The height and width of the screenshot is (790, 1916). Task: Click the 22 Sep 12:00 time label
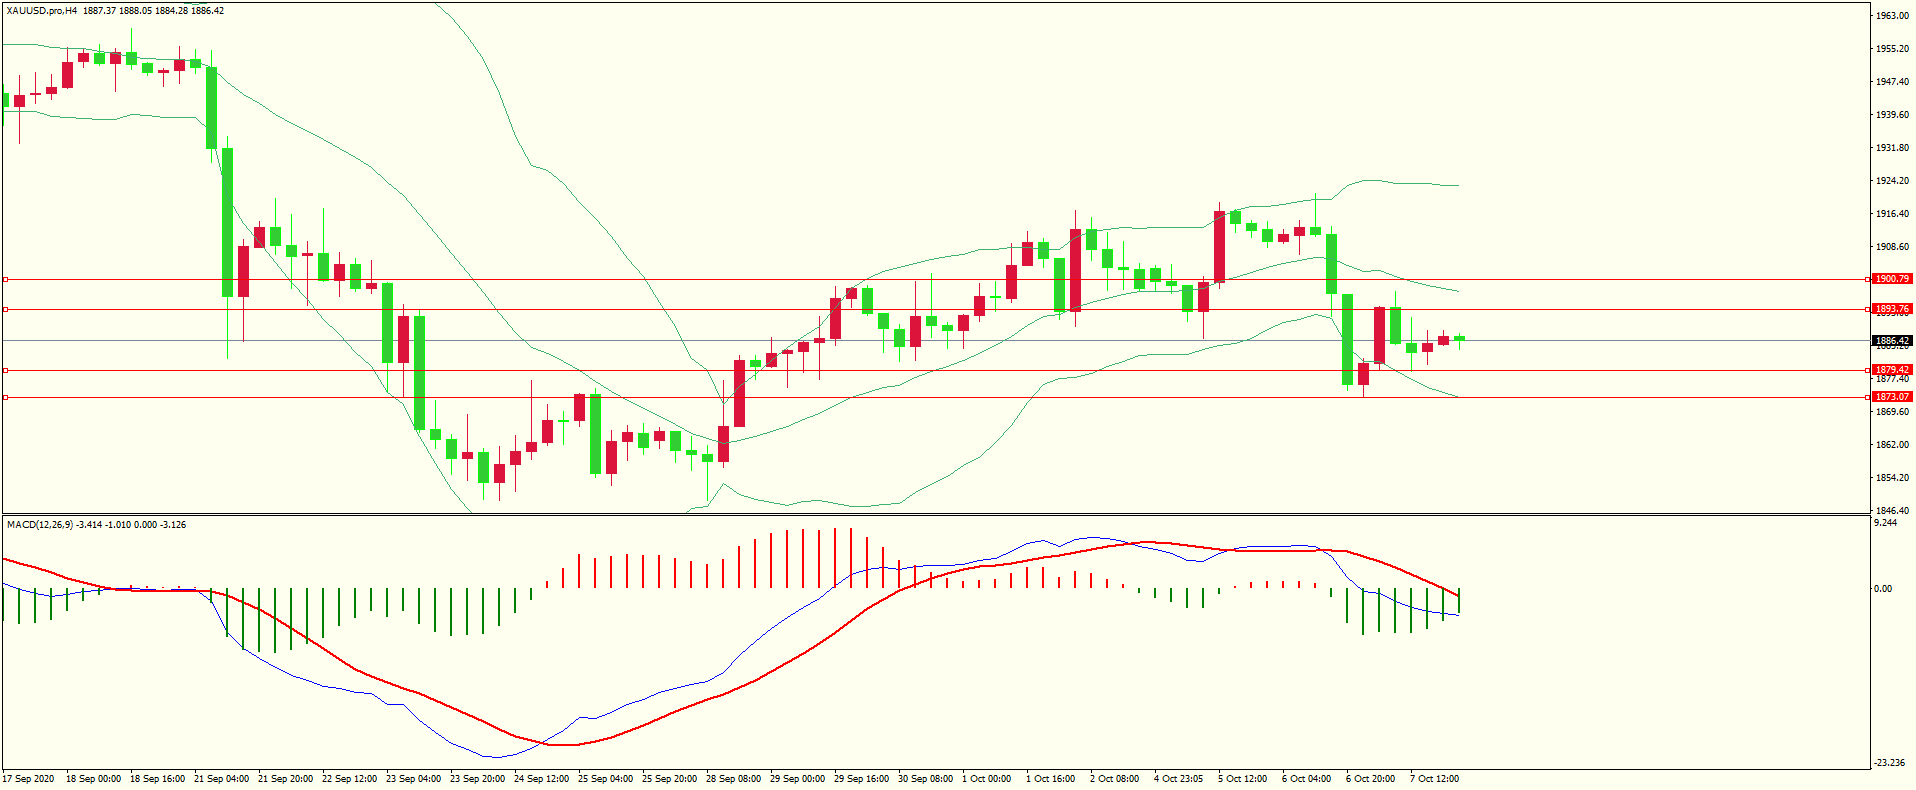349,779
